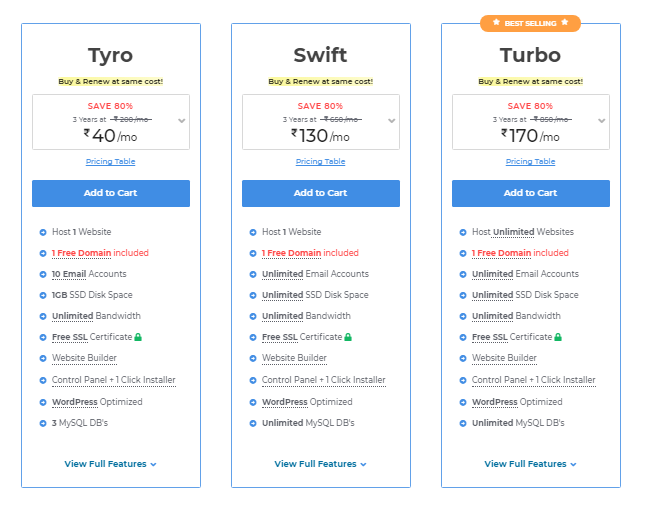Open the Pricing Table link under Swift

pos(320,162)
